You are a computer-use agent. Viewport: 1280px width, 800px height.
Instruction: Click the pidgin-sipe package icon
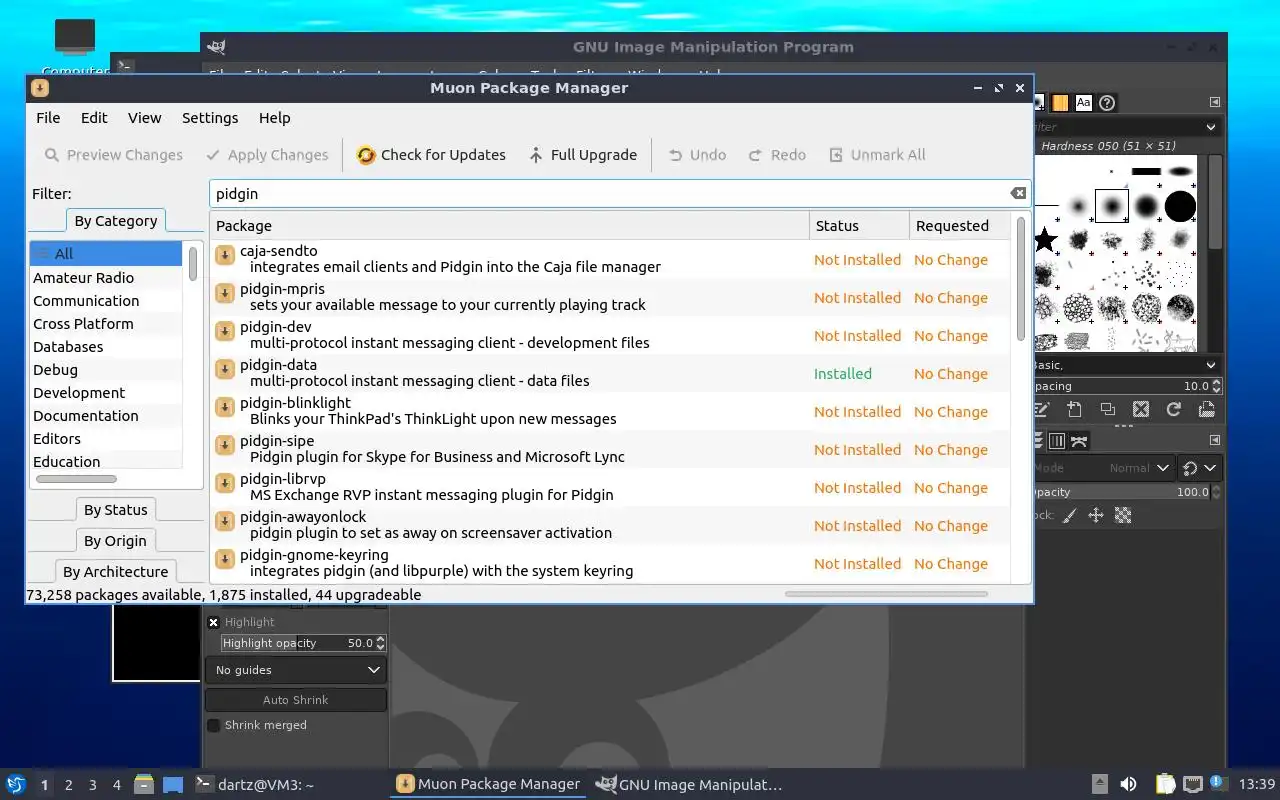(225, 446)
